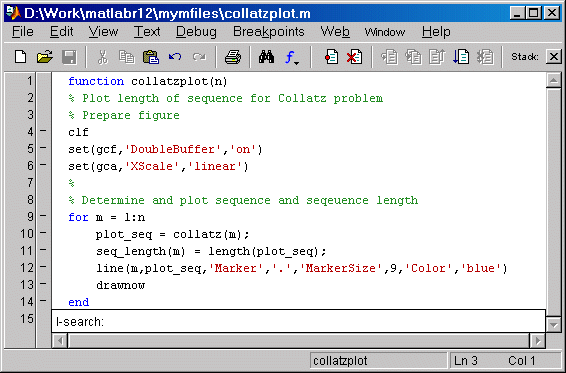Close the Stack toolbar X button

(553, 57)
